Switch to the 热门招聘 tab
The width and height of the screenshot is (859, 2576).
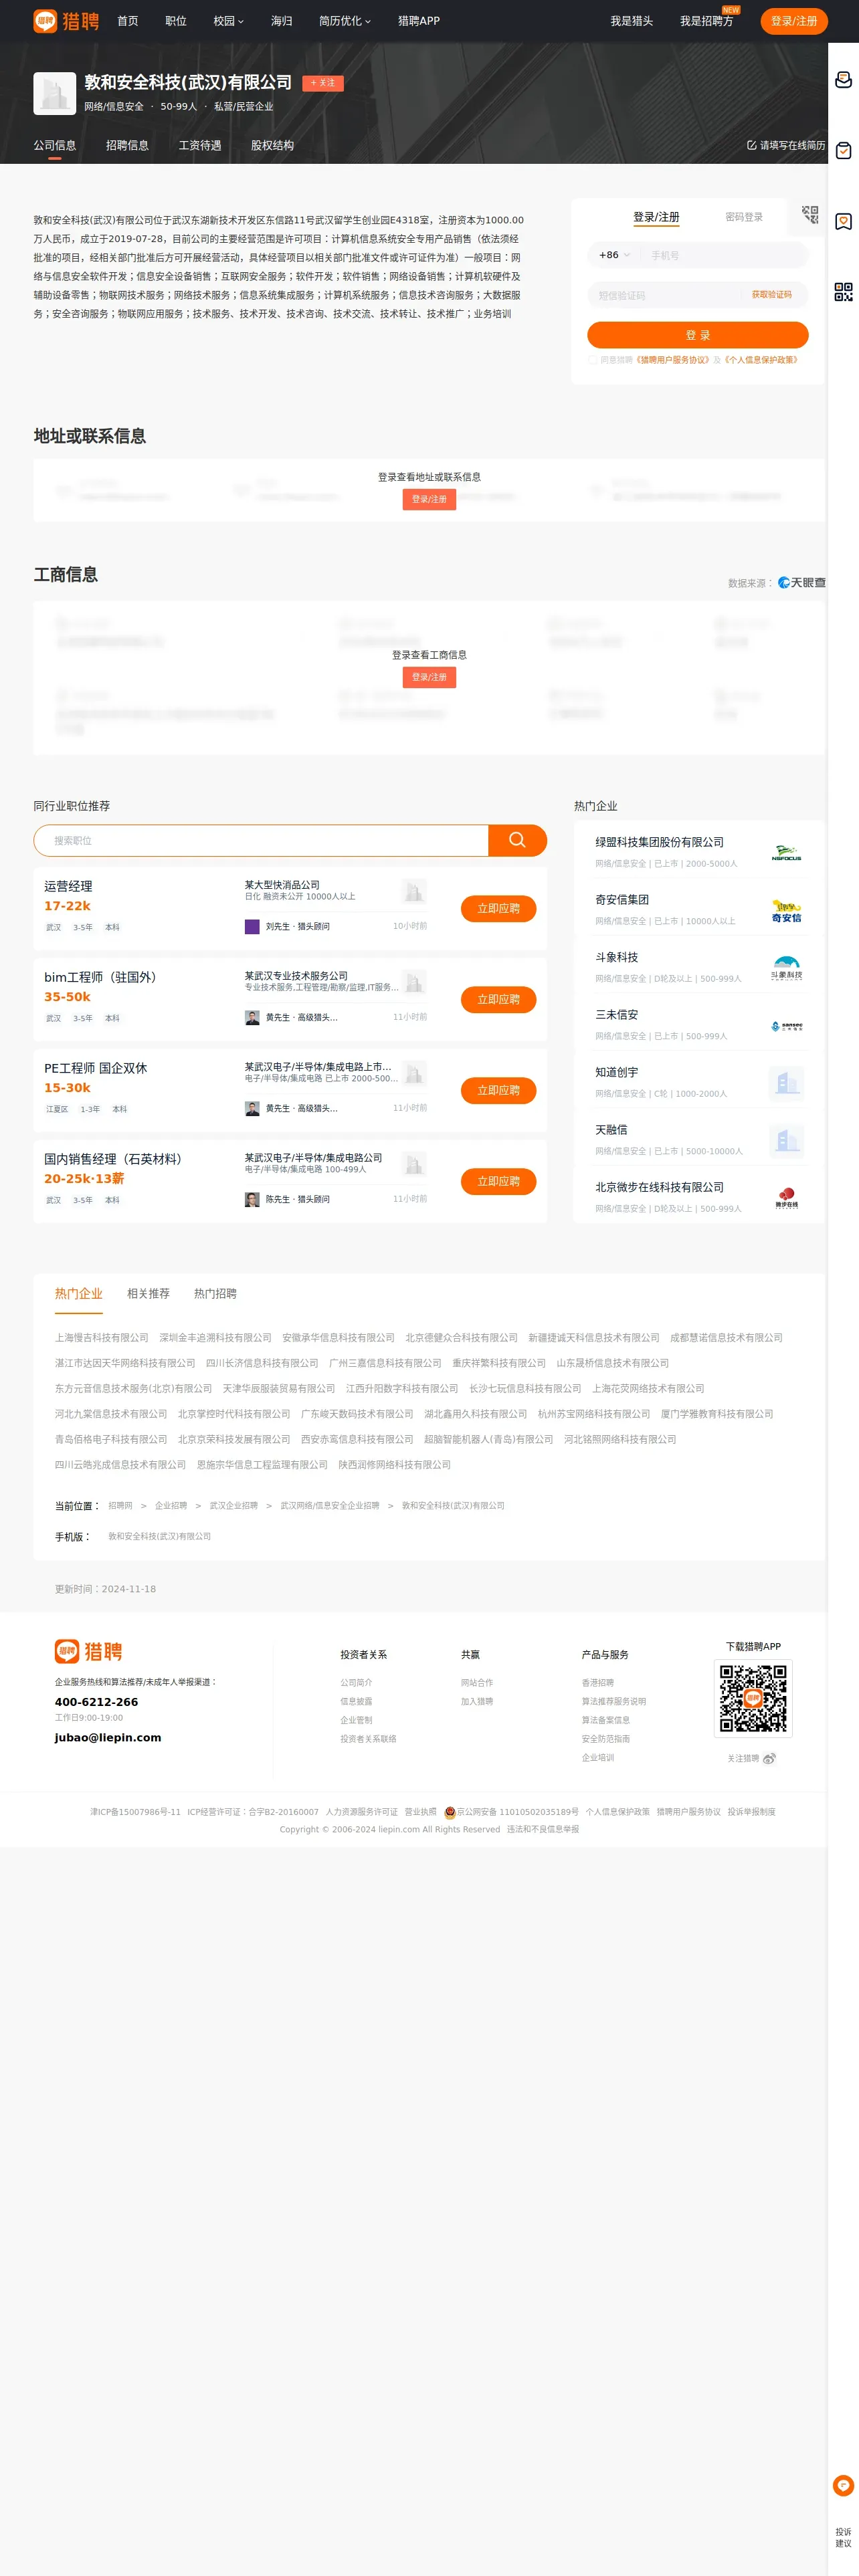pyautogui.click(x=215, y=1293)
